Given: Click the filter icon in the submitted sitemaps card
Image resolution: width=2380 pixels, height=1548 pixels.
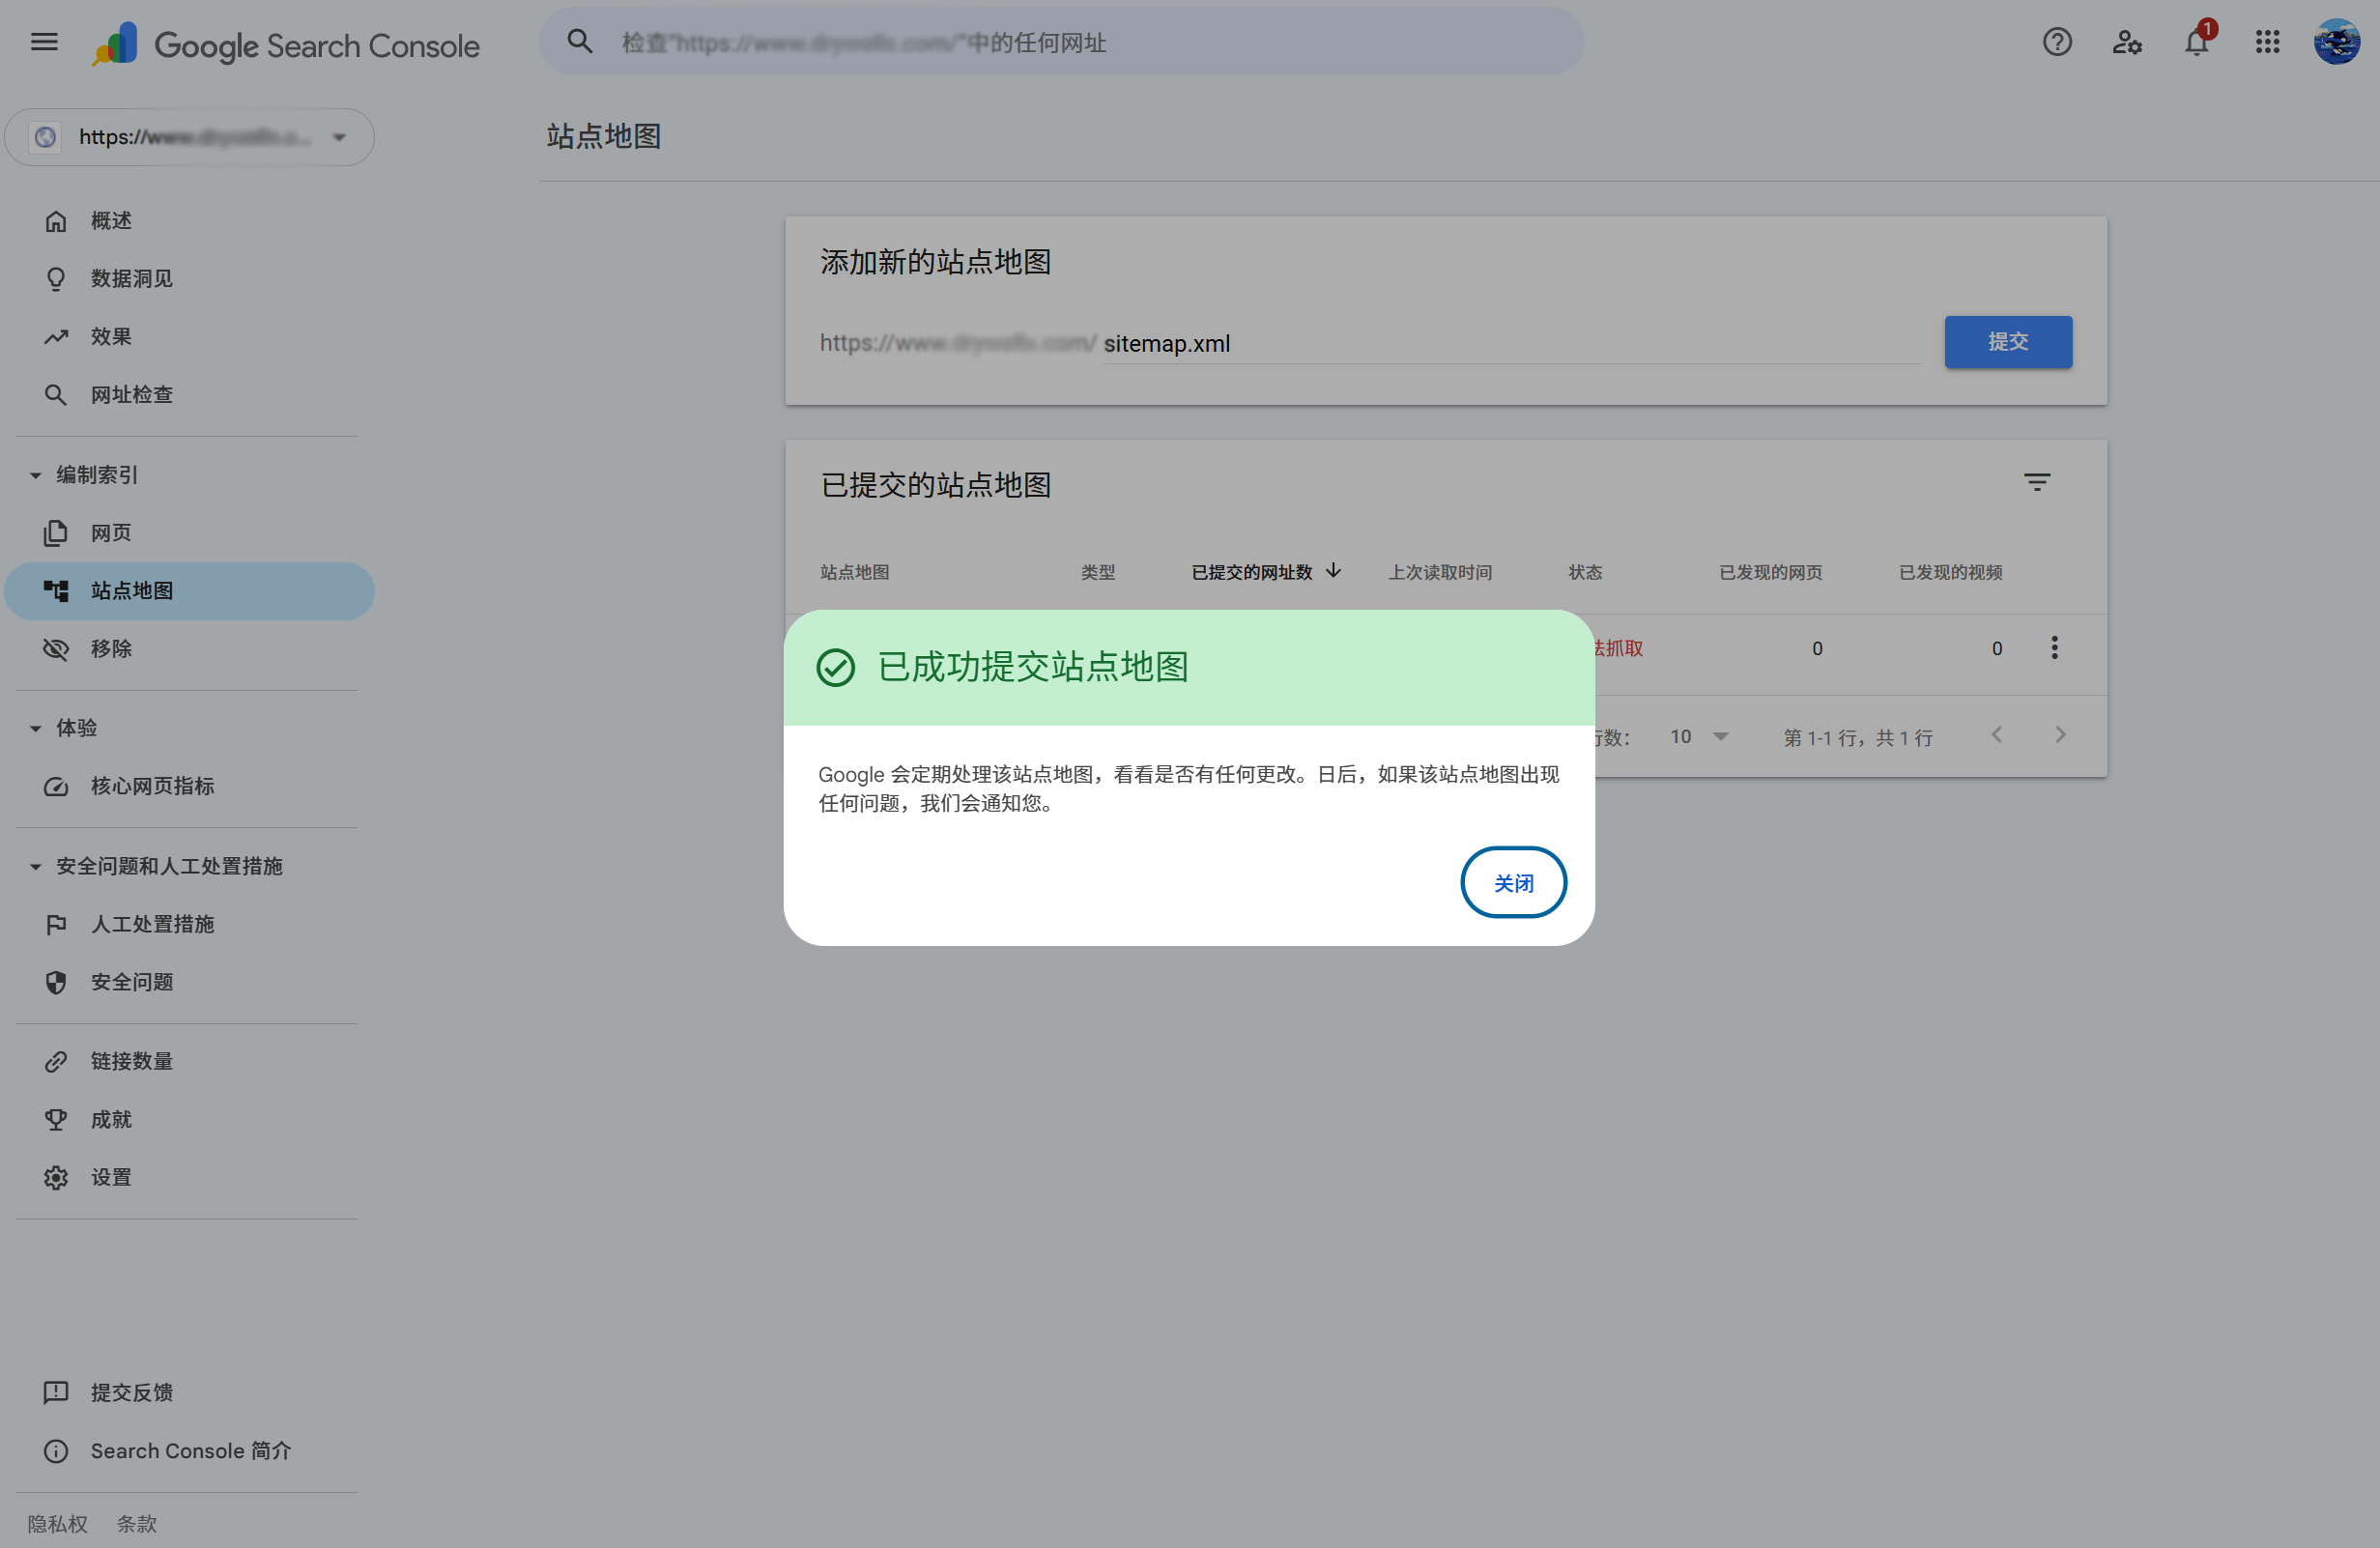Looking at the screenshot, I should click(2036, 483).
